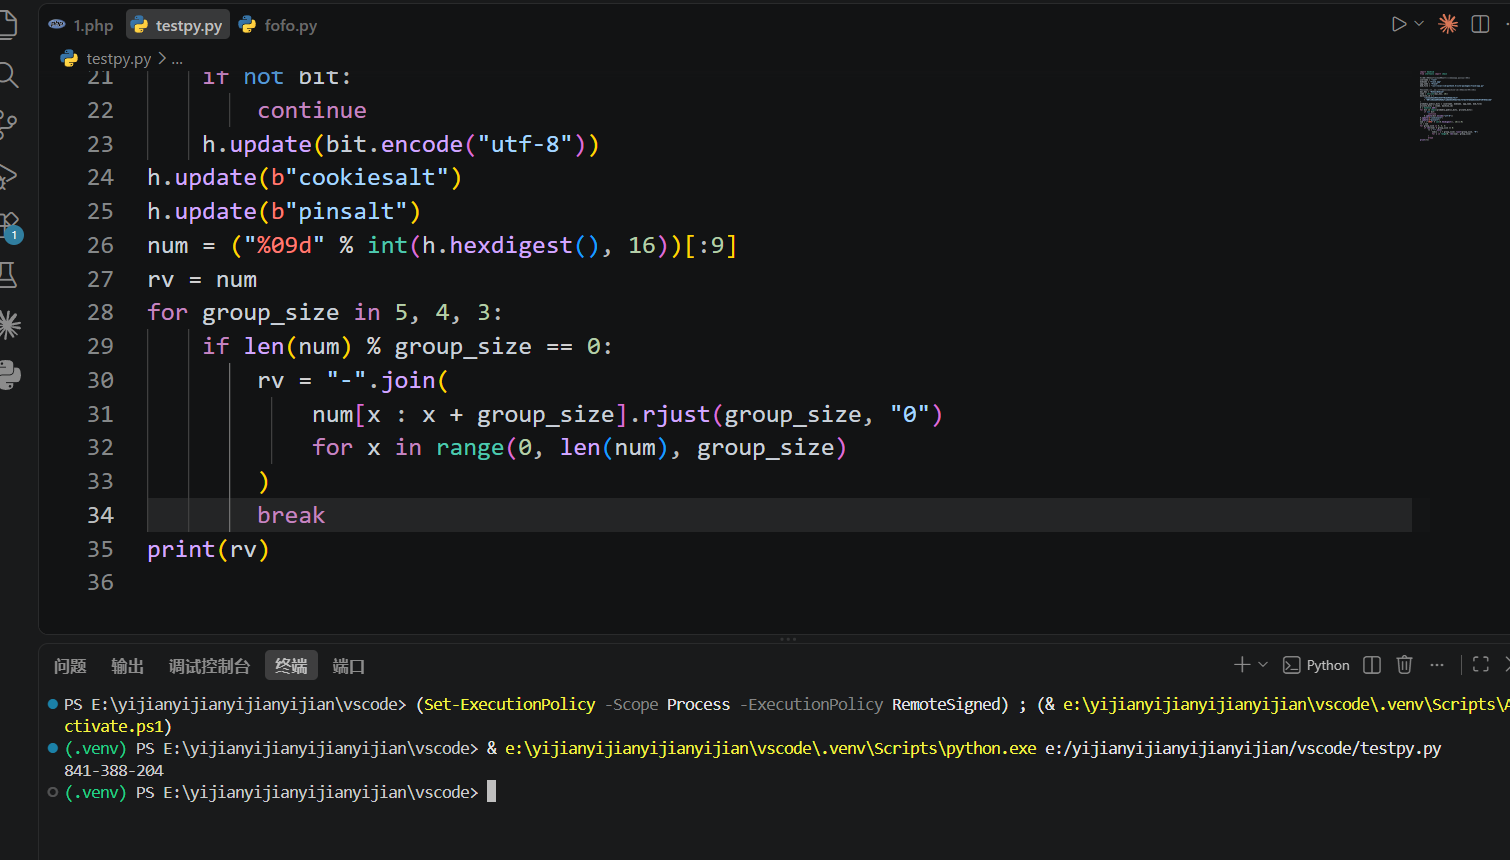1510x860 pixels.
Task: Maximize the terminal panel size
Action: [x=1481, y=665]
